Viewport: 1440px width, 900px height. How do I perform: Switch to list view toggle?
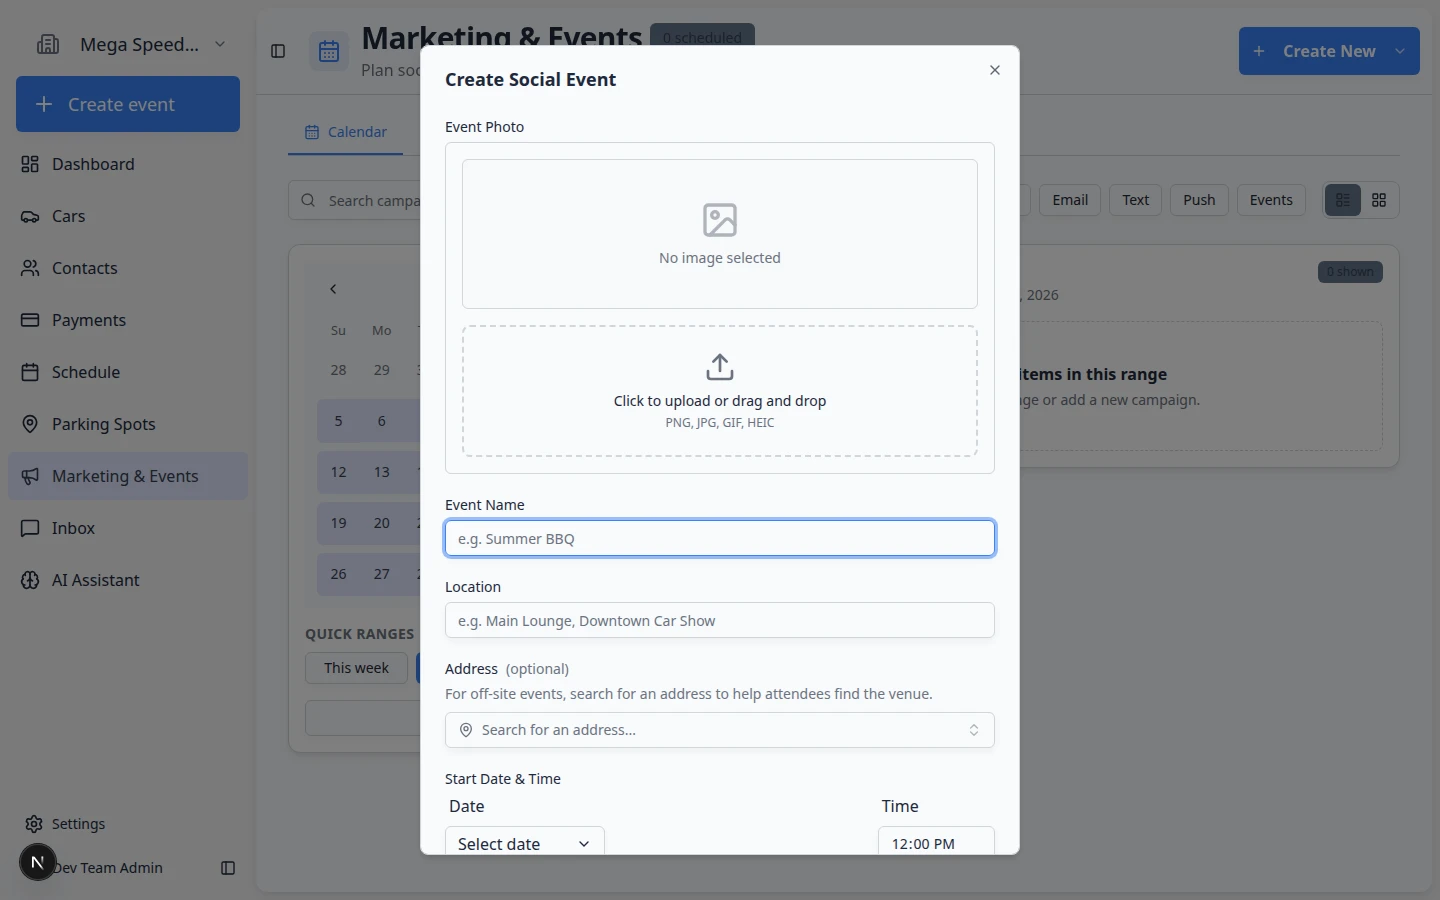pyautogui.click(x=1343, y=200)
